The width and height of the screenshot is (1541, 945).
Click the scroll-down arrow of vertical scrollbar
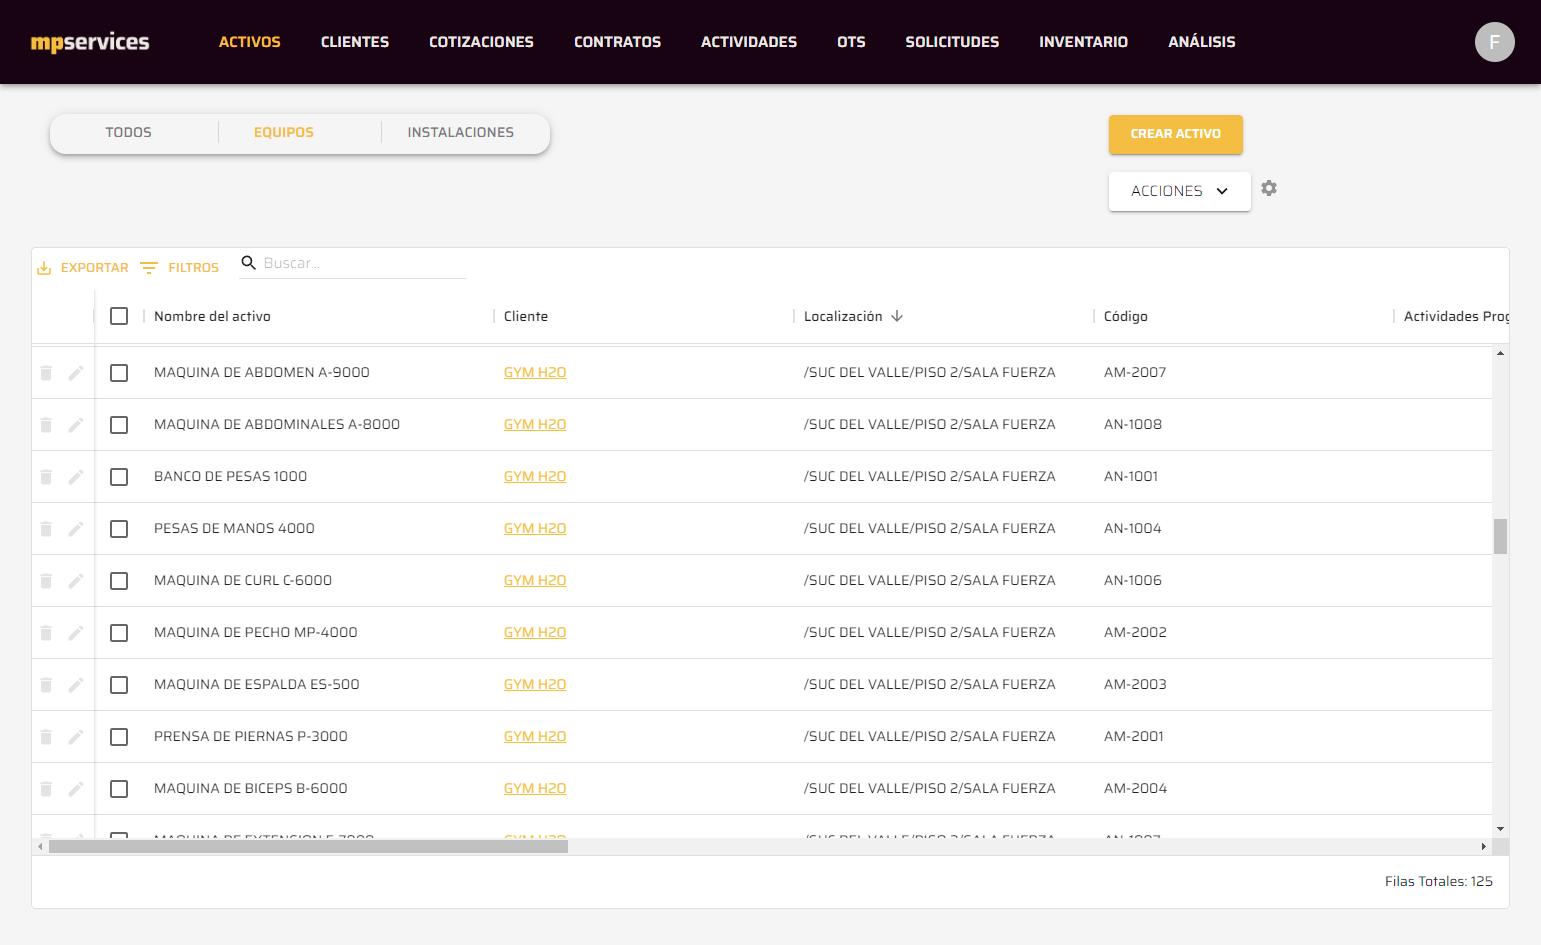tap(1500, 829)
